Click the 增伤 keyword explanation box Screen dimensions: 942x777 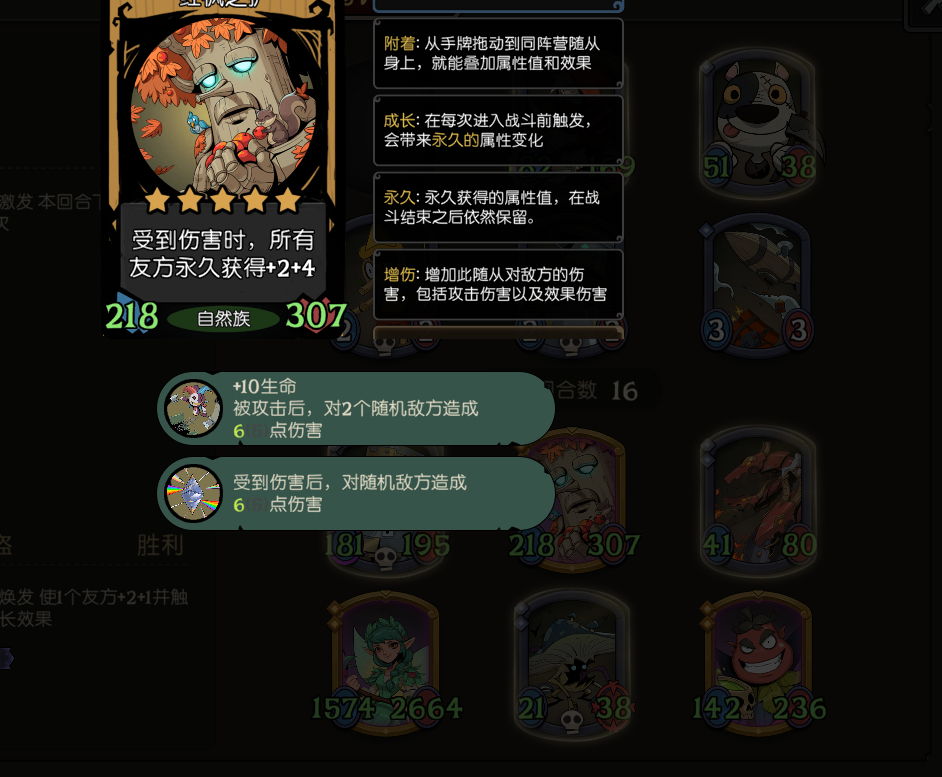(498, 284)
